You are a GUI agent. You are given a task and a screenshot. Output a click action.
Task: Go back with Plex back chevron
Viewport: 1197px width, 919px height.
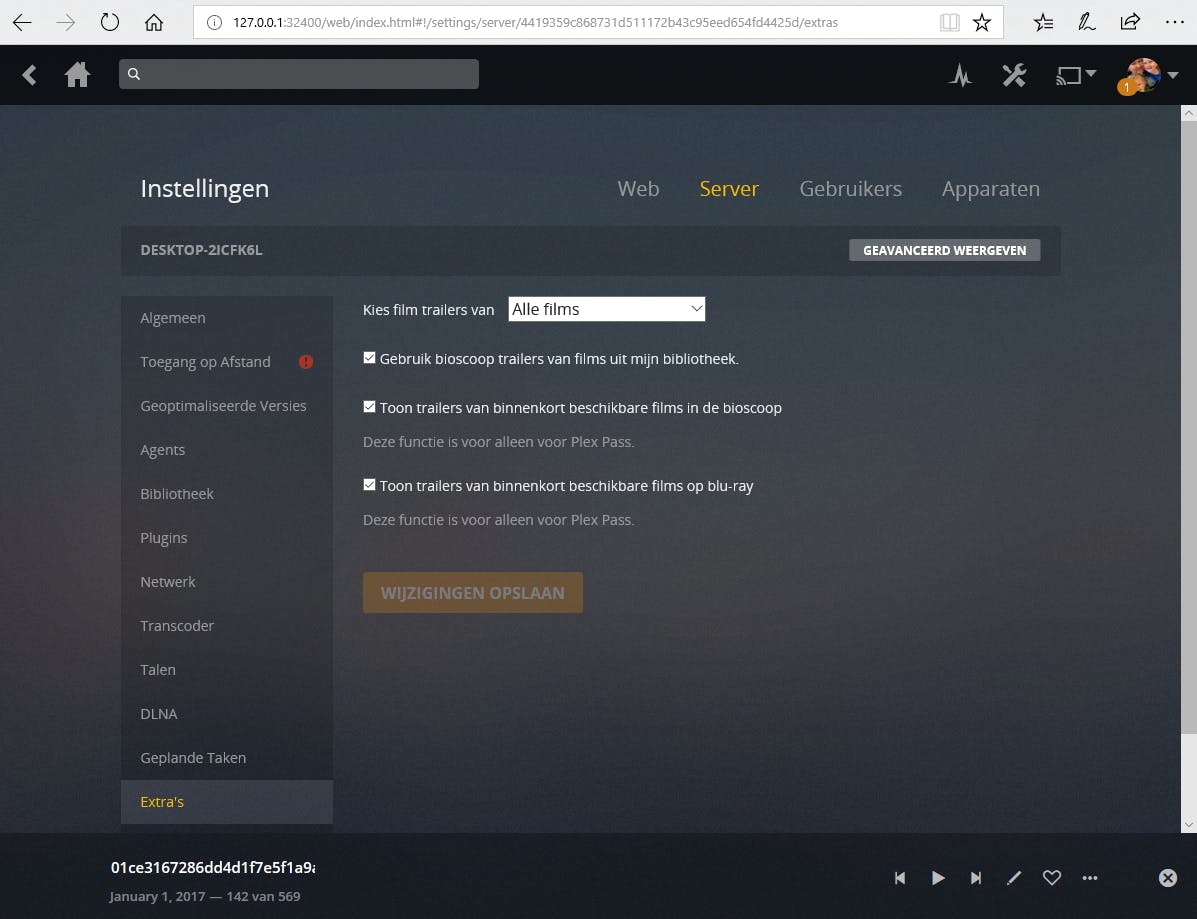tap(29, 75)
